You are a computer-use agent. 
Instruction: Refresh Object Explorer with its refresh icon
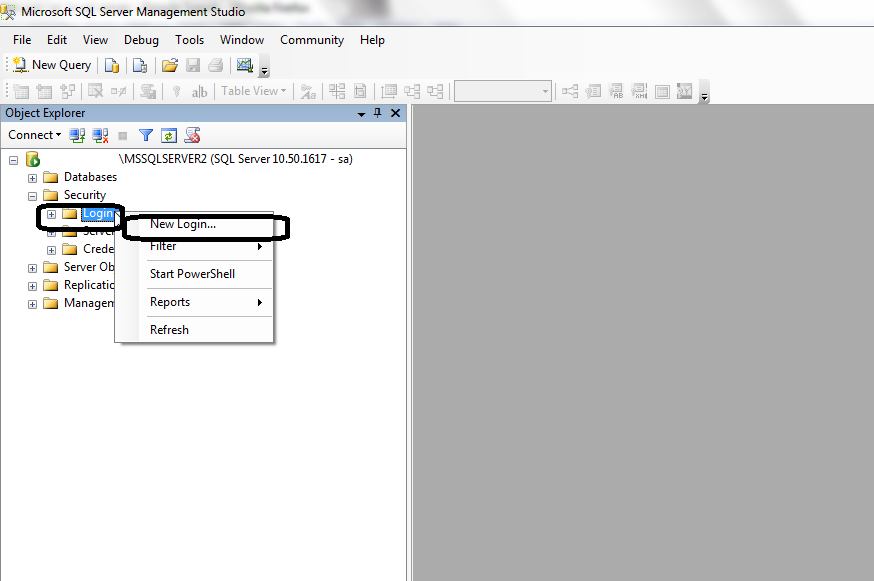(169, 135)
